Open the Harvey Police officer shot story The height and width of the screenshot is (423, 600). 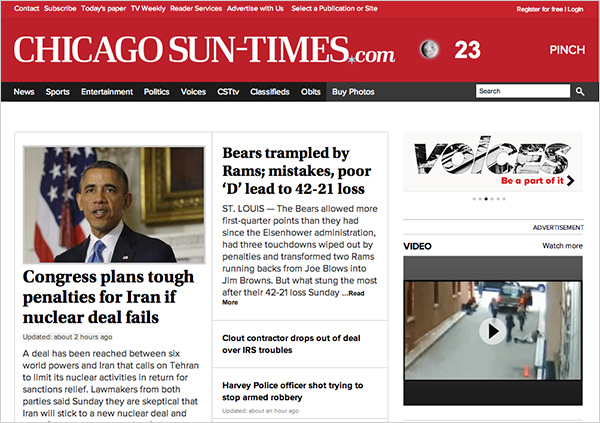point(293,391)
